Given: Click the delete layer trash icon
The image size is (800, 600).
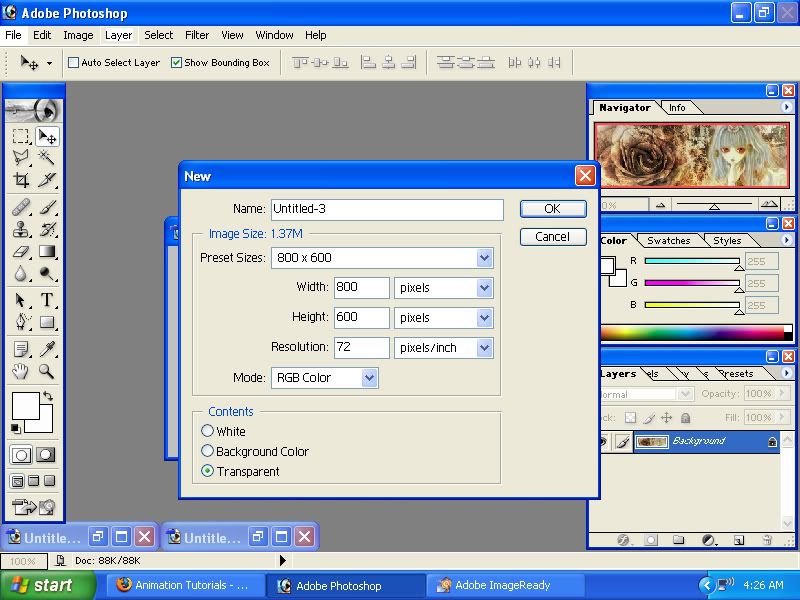Looking at the screenshot, I should [x=766, y=540].
